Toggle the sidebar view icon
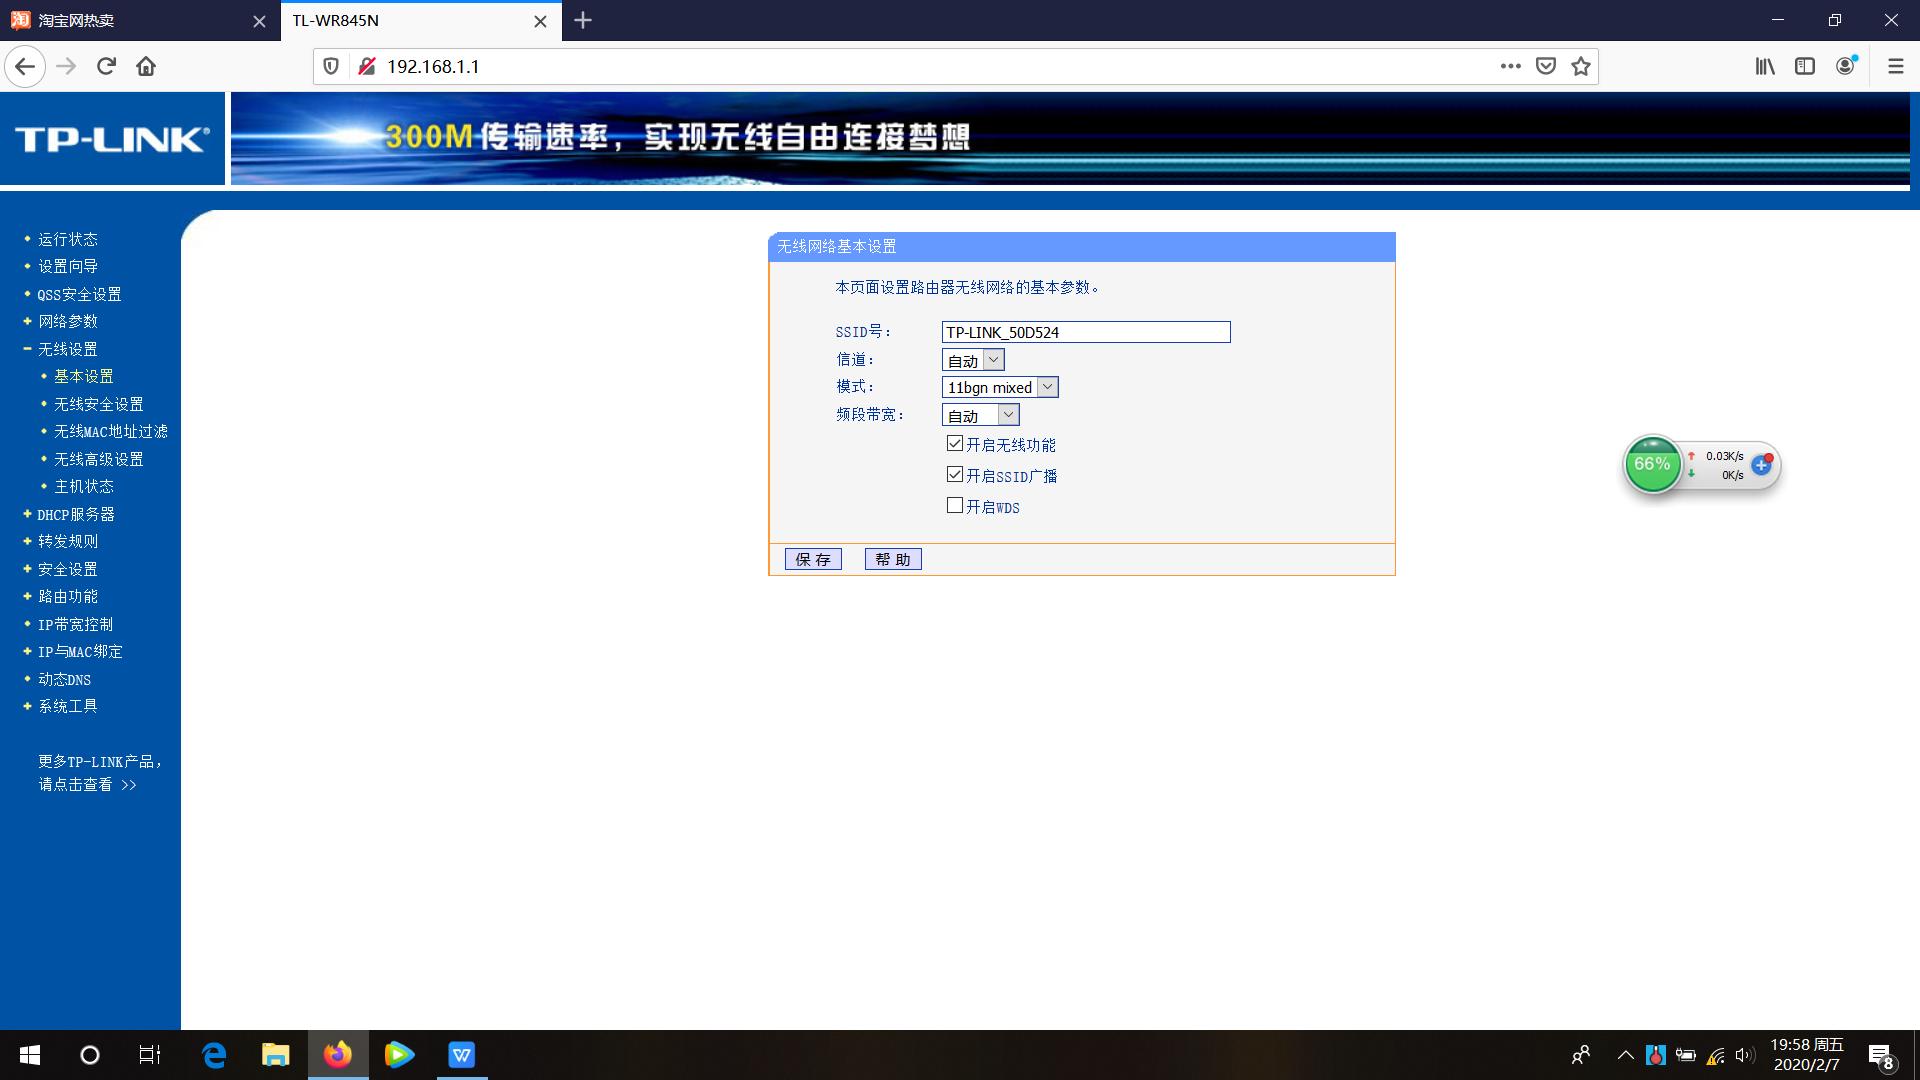Image resolution: width=1920 pixels, height=1080 pixels. point(1805,66)
